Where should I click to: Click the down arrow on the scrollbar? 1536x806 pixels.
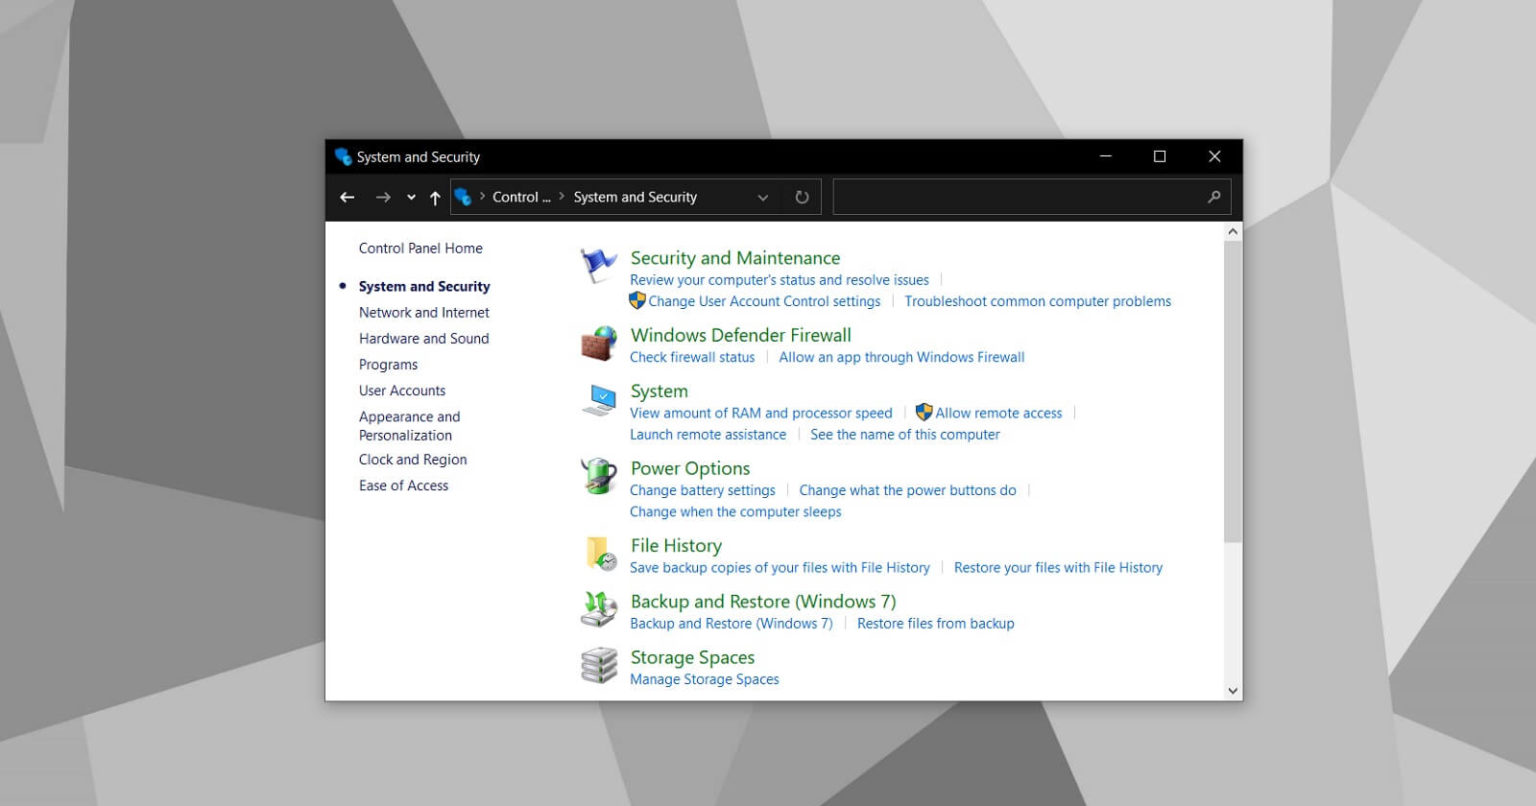(x=1232, y=690)
